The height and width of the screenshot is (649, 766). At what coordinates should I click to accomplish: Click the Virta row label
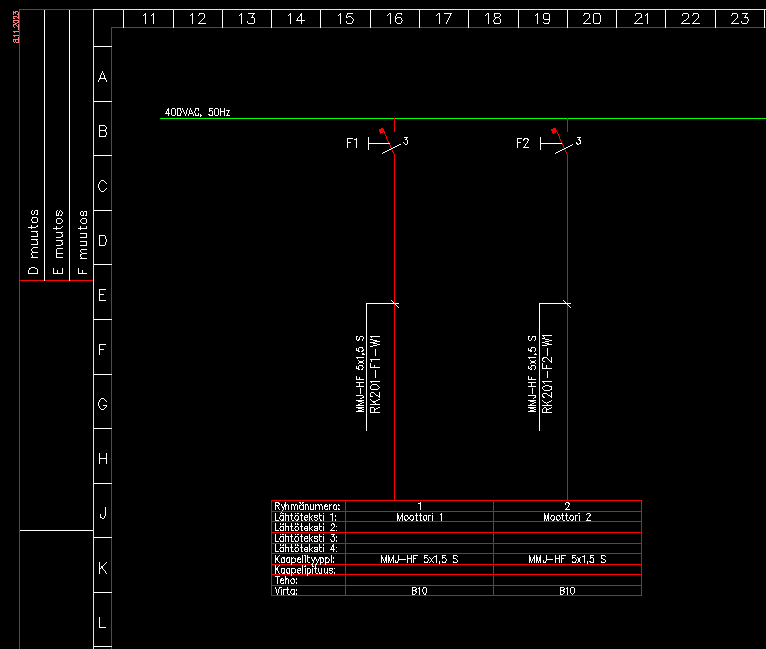click(286, 591)
